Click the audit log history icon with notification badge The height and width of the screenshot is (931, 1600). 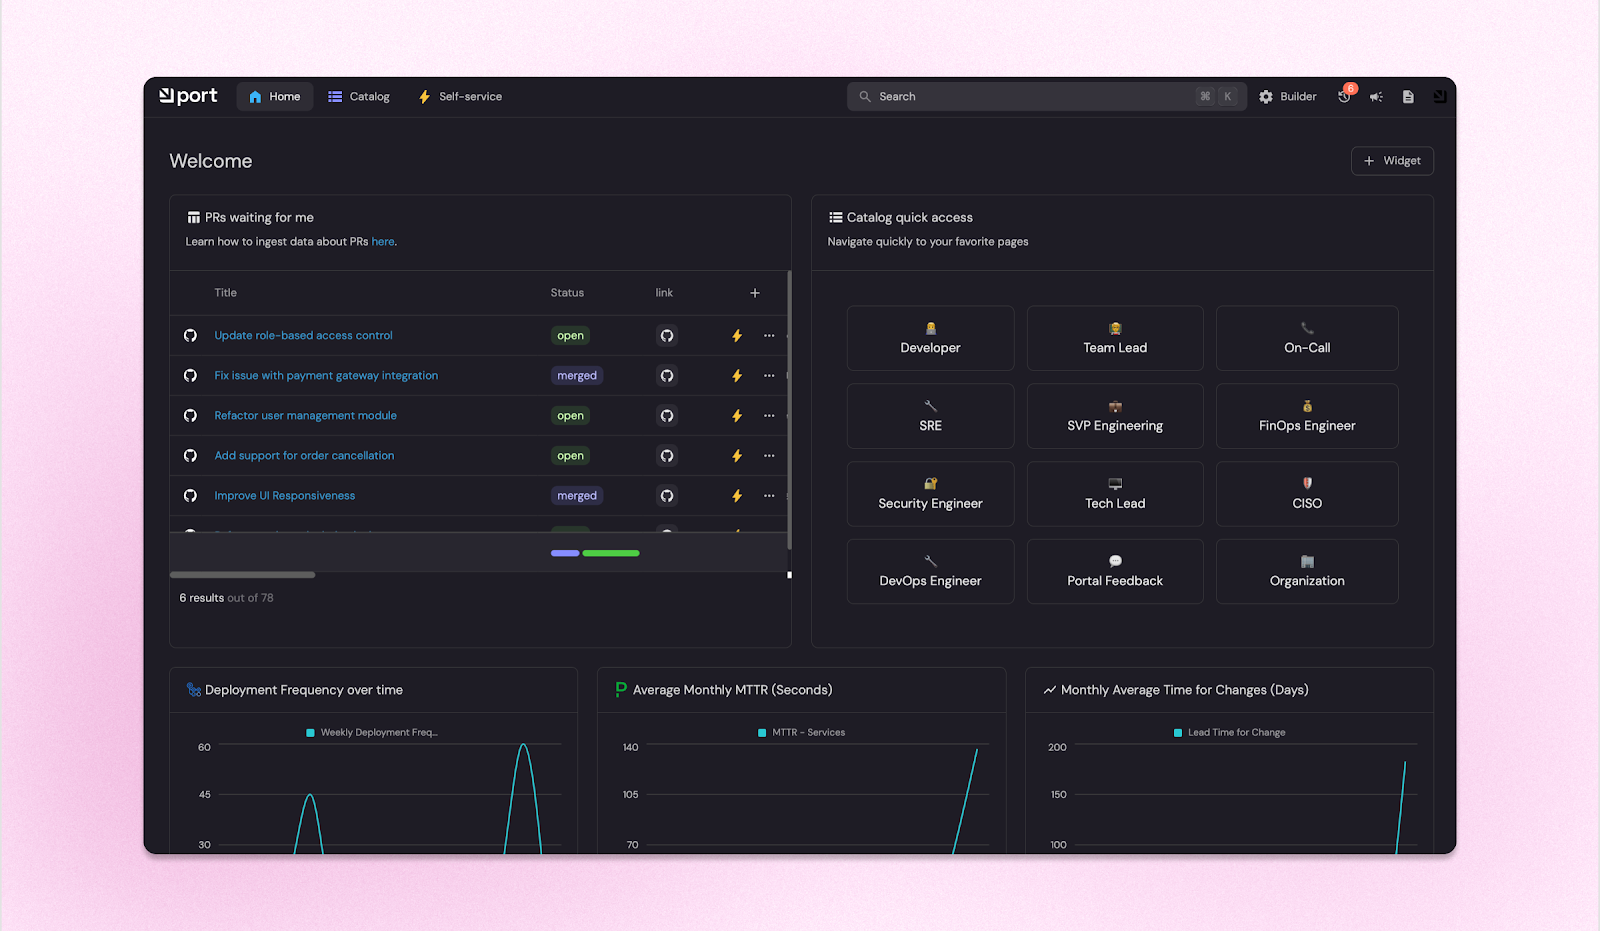[1343, 96]
